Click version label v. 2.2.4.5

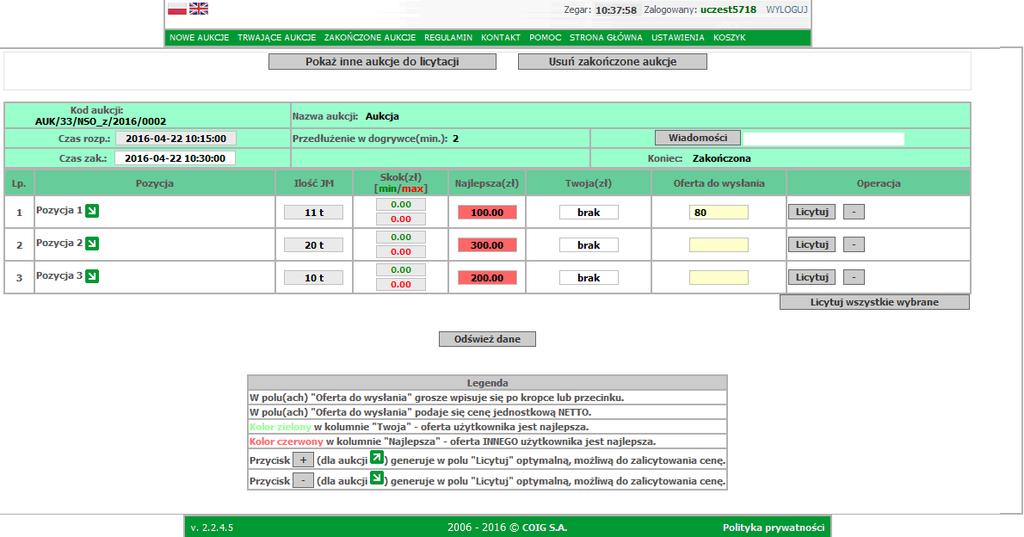coord(212,527)
